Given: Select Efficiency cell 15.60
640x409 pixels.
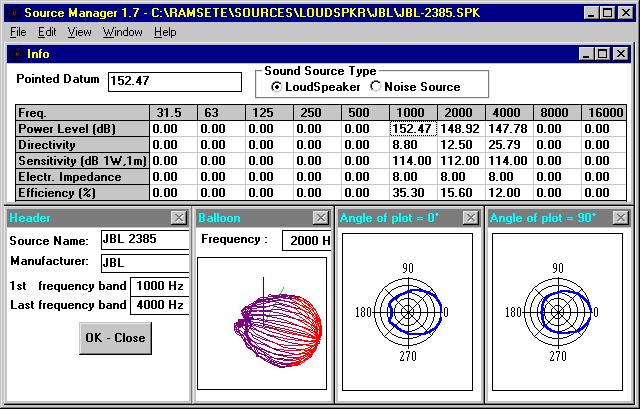Looking at the screenshot, I should [x=461, y=193].
